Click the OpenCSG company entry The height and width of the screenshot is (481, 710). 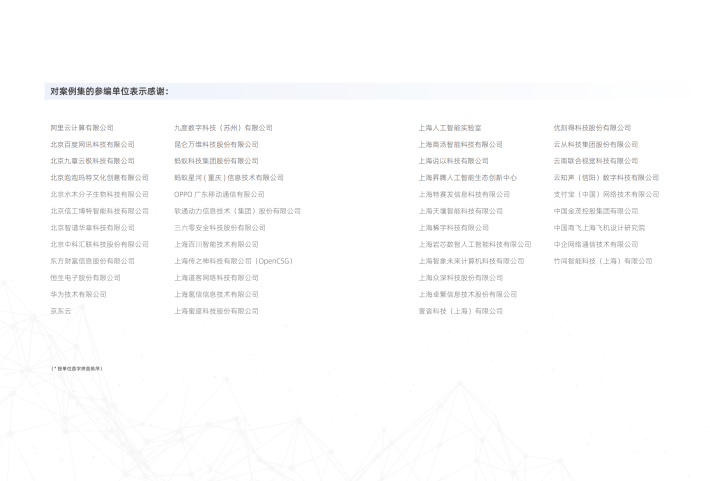(x=234, y=261)
